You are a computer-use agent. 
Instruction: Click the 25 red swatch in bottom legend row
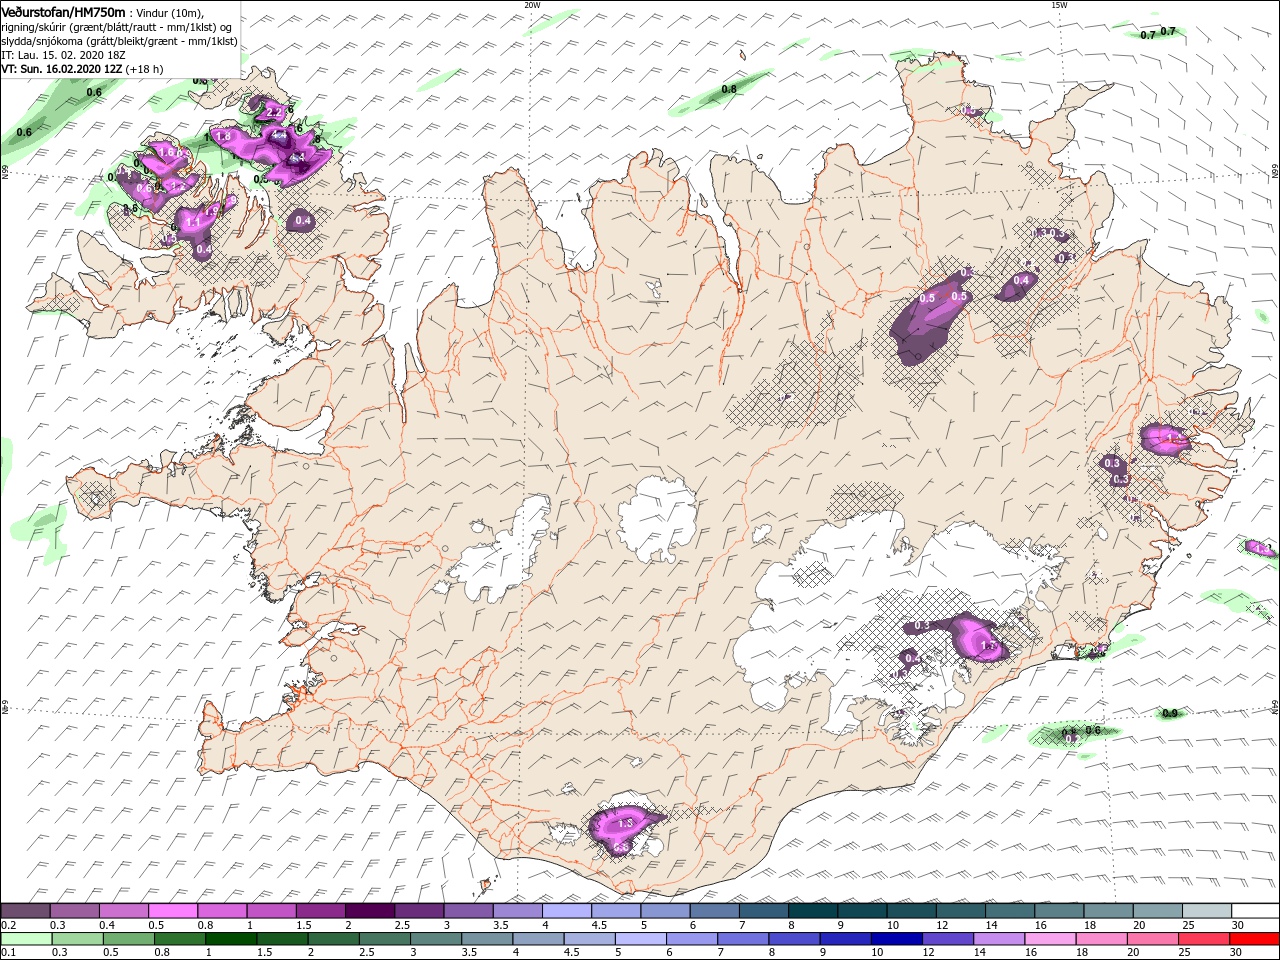pos(1203,939)
